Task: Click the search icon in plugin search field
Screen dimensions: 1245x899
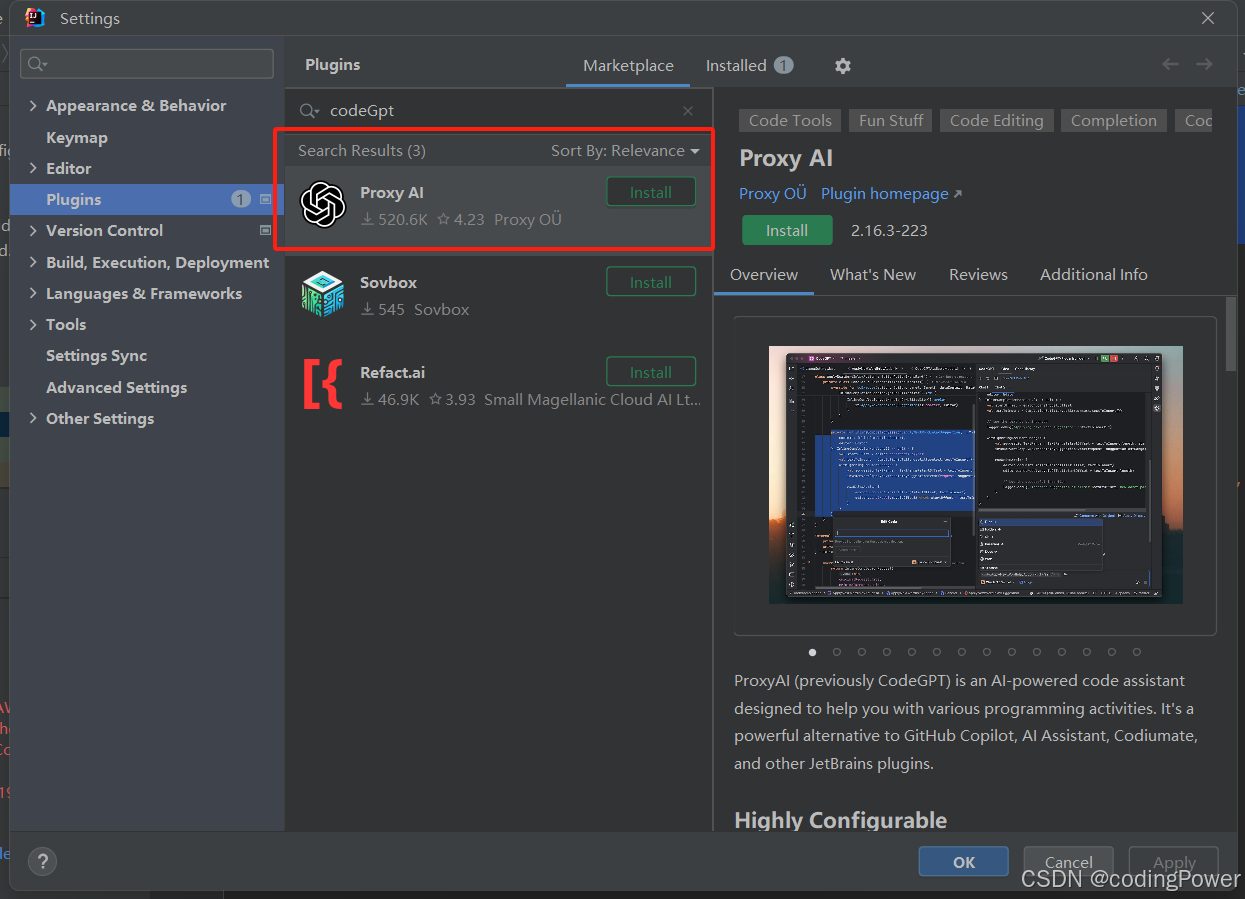Action: [x=309, y=111]
